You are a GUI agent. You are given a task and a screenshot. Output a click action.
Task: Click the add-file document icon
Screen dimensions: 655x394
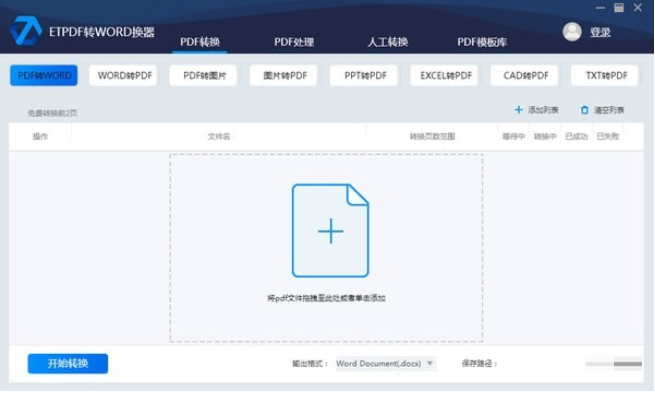pos(330,231)
